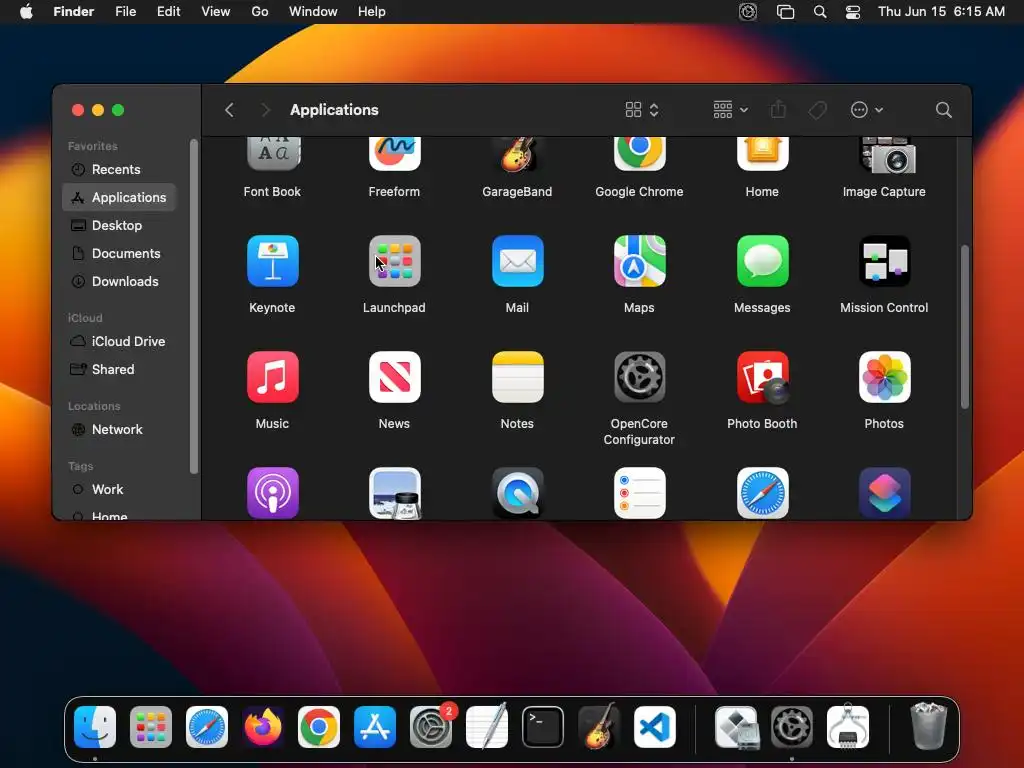1024x768 pixels.
Task: Select the GarageBand icon in Applications window
Action: 517,154
